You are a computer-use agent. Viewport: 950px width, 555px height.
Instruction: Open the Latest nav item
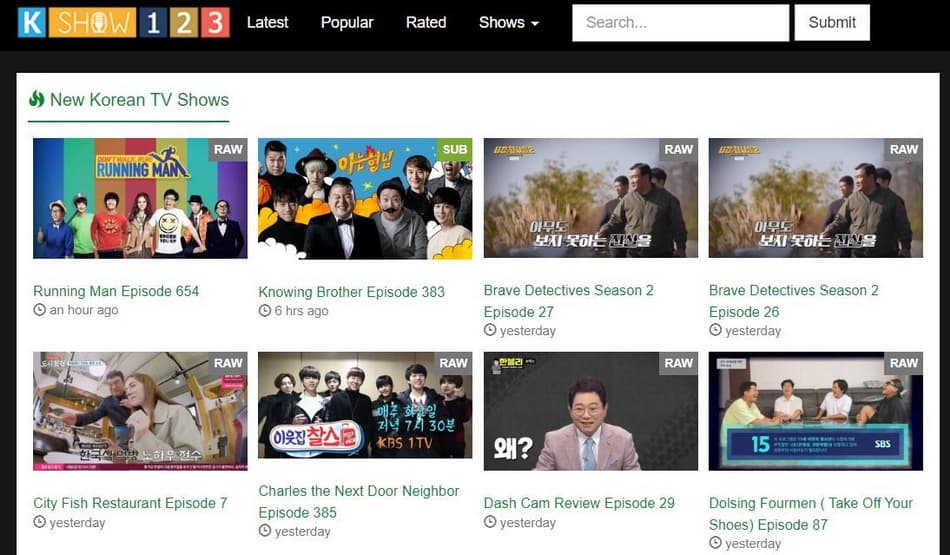267,22
